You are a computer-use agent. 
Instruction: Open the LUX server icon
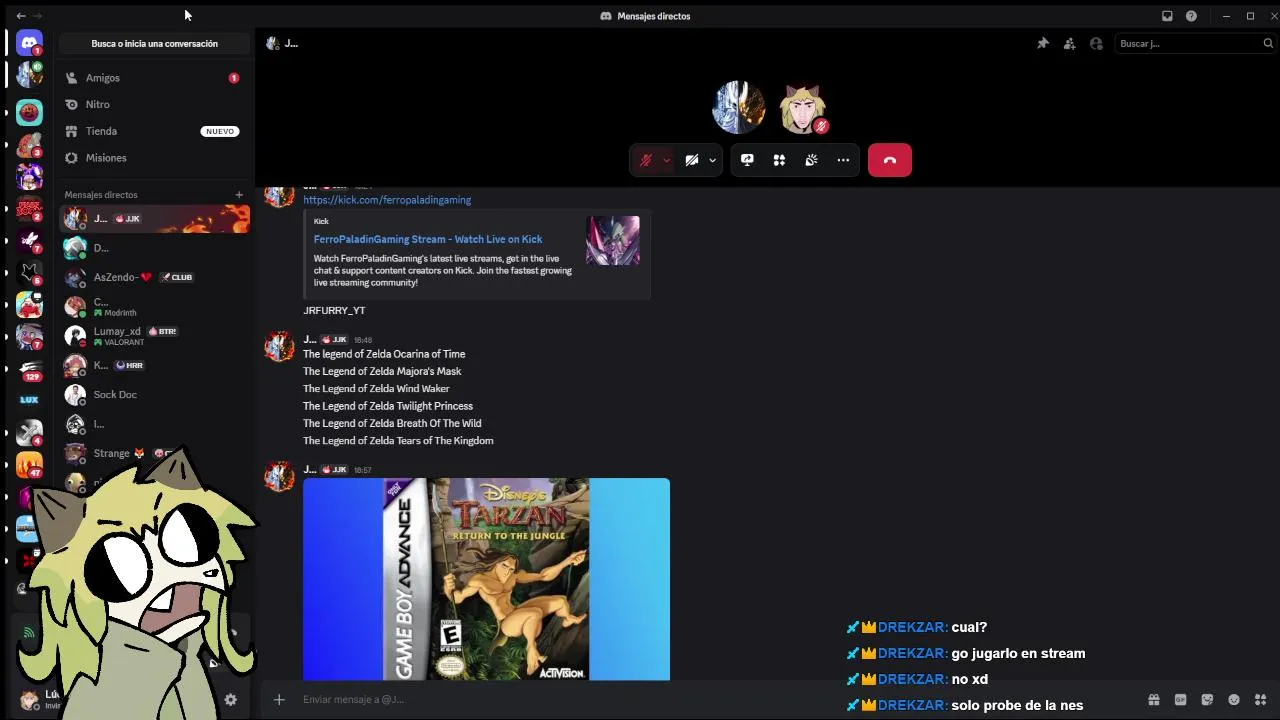tap(29, 400)
